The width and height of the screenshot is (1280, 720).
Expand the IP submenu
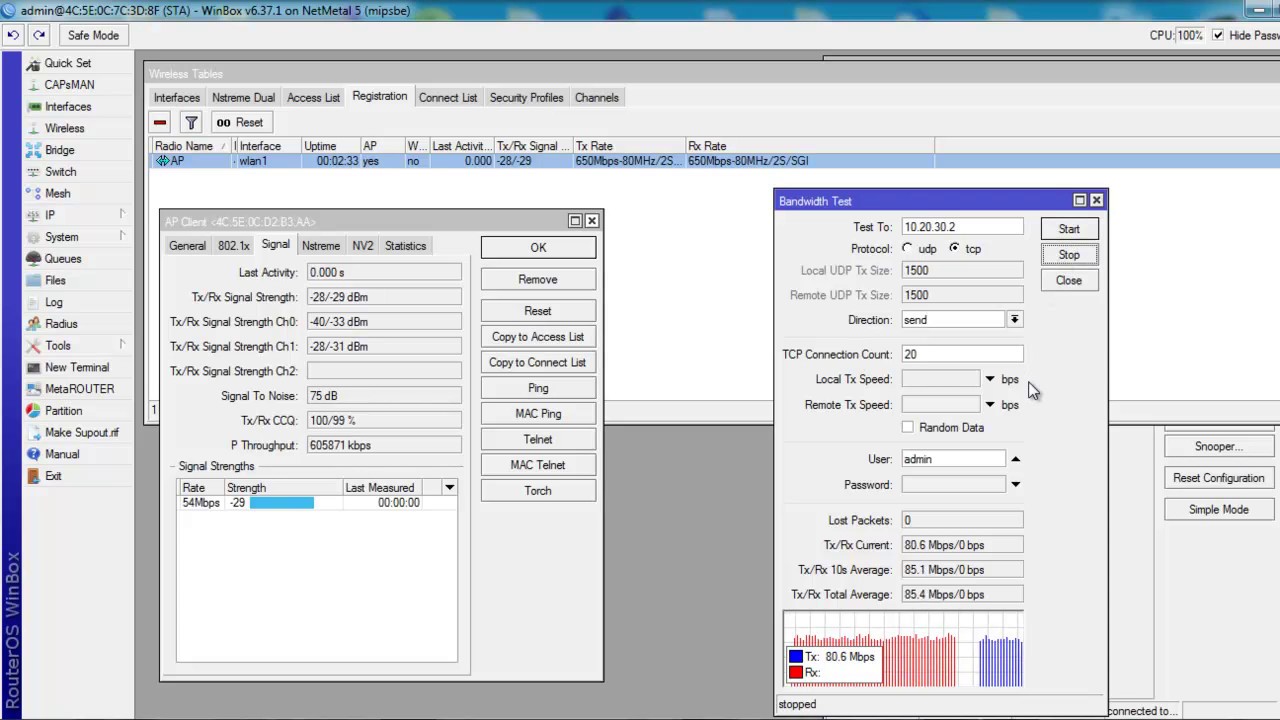tap(123, 215)
